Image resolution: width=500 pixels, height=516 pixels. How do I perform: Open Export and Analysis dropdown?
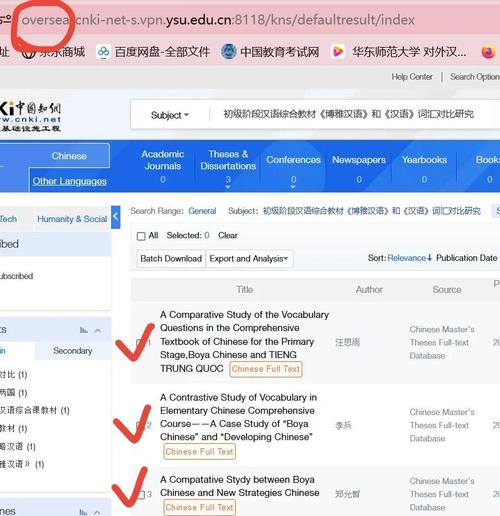click(x=249, y=259)
